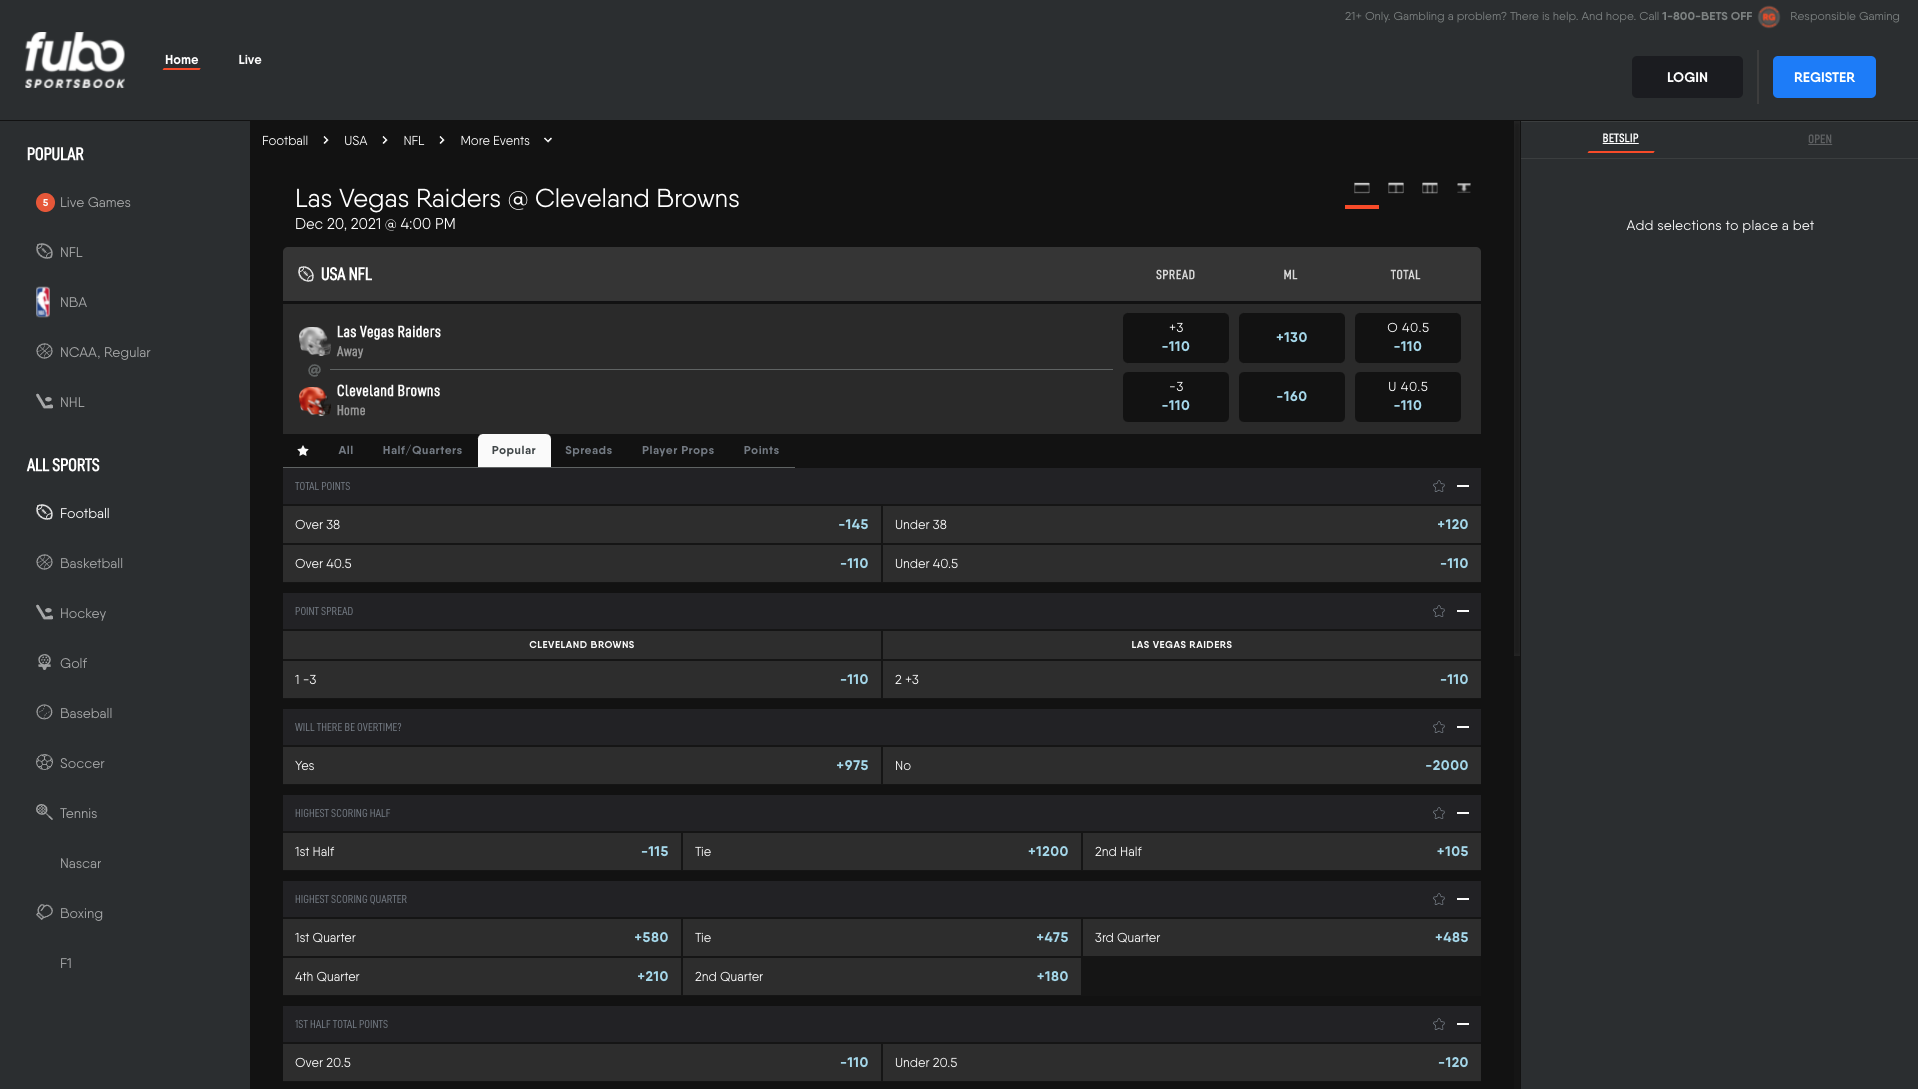Switch to the Player Props tab
1918x1089 pixels.
tap(677, 451)
